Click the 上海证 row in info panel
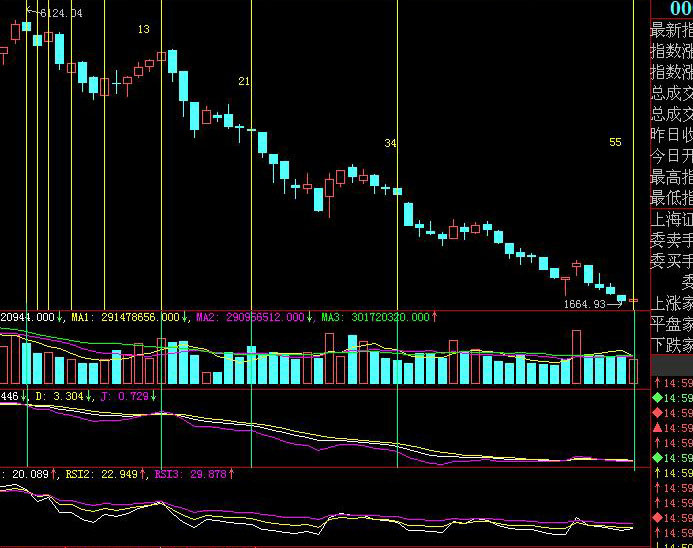Image resolution: width=693 pixels, height=548 pixels. coord(671,219)
